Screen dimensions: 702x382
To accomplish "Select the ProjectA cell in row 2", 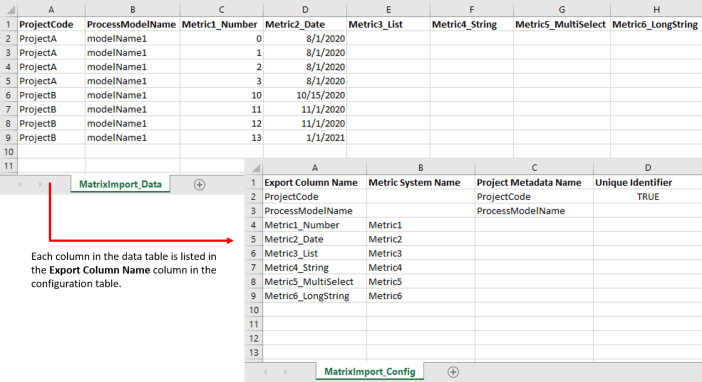I will coord(51,39).
